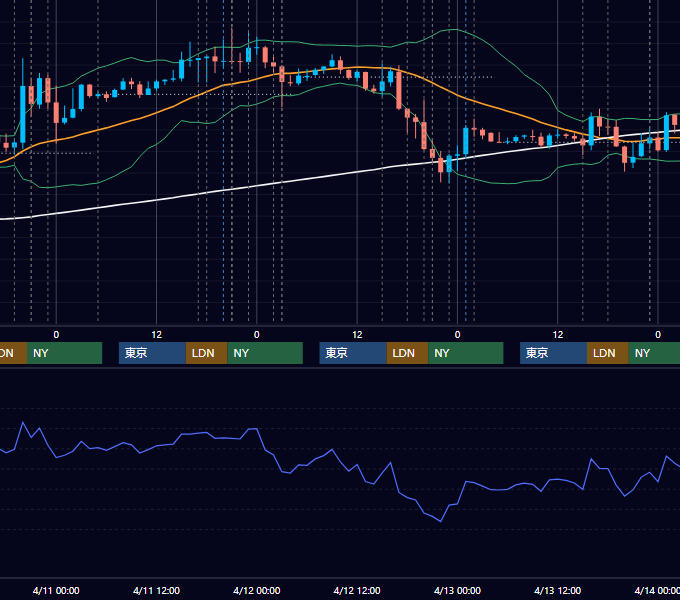Select 東京 session block spanning 4/13 12:00
Screen dimensions: 680x600
pyautogui.click(x=553, y=353)
